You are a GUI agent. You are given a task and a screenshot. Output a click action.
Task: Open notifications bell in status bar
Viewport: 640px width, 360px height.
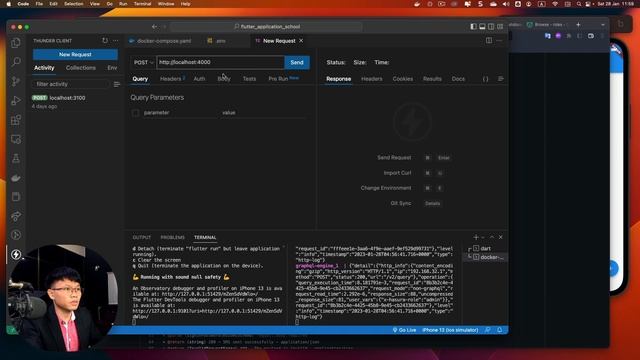tap(500, 330)
